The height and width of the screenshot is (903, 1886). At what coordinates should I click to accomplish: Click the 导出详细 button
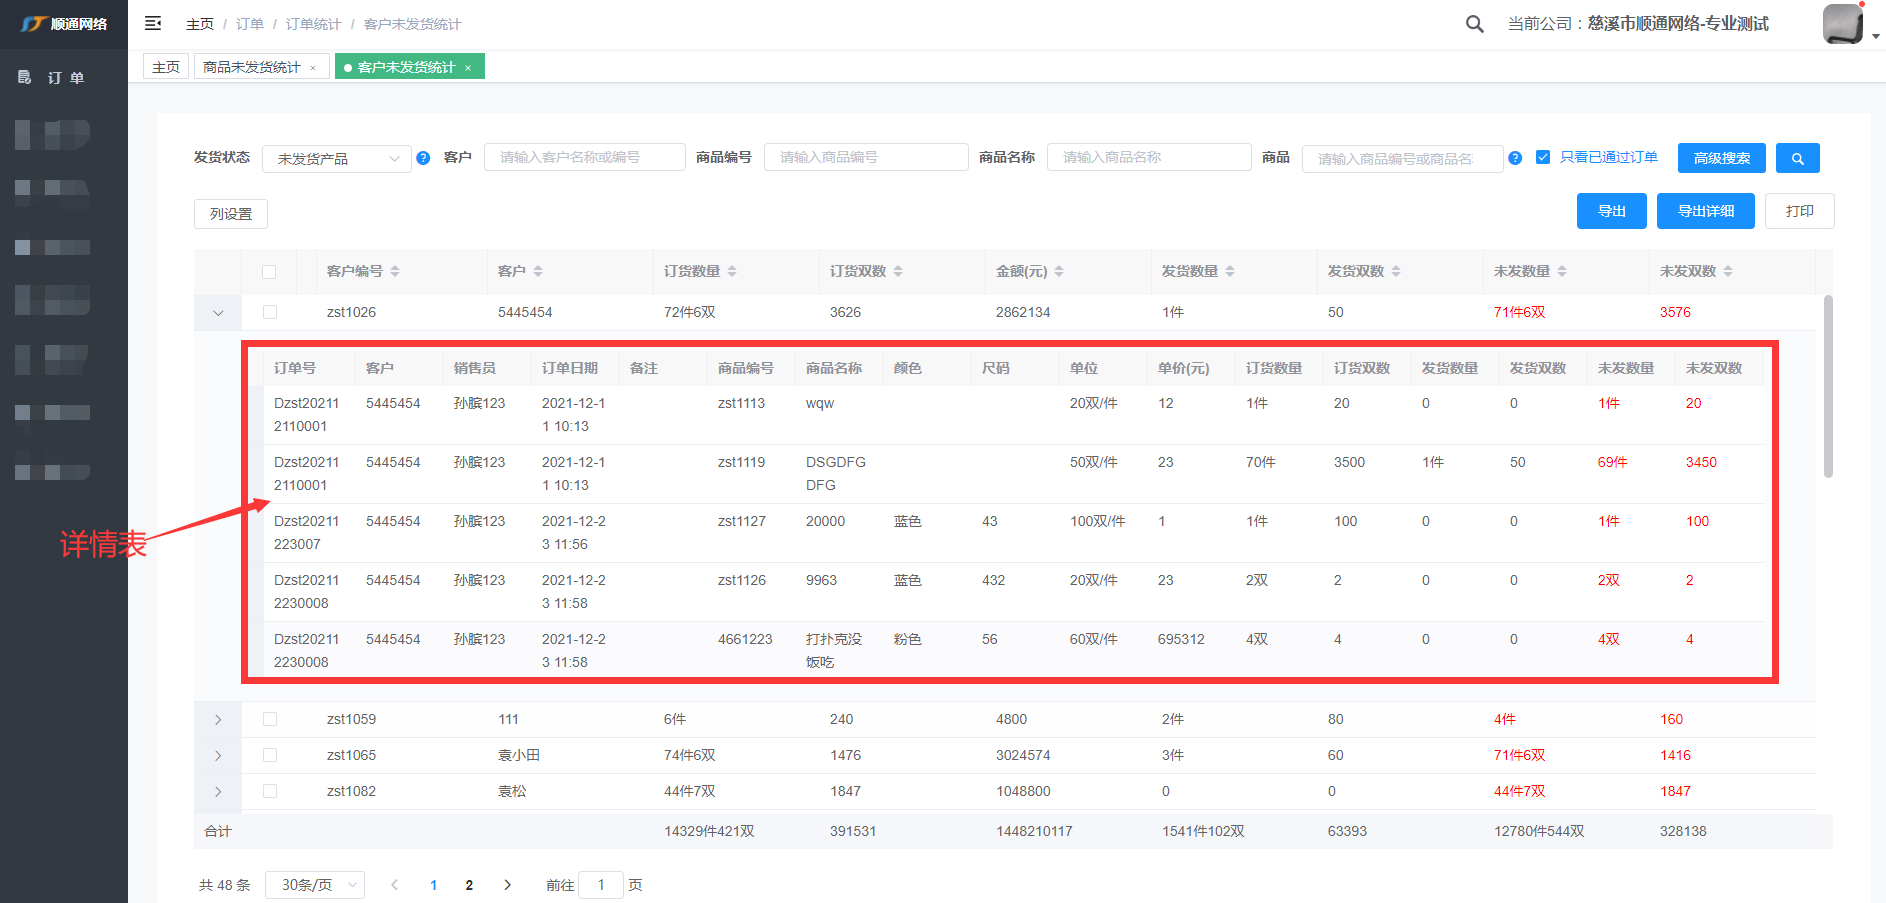pos(1705,211)
